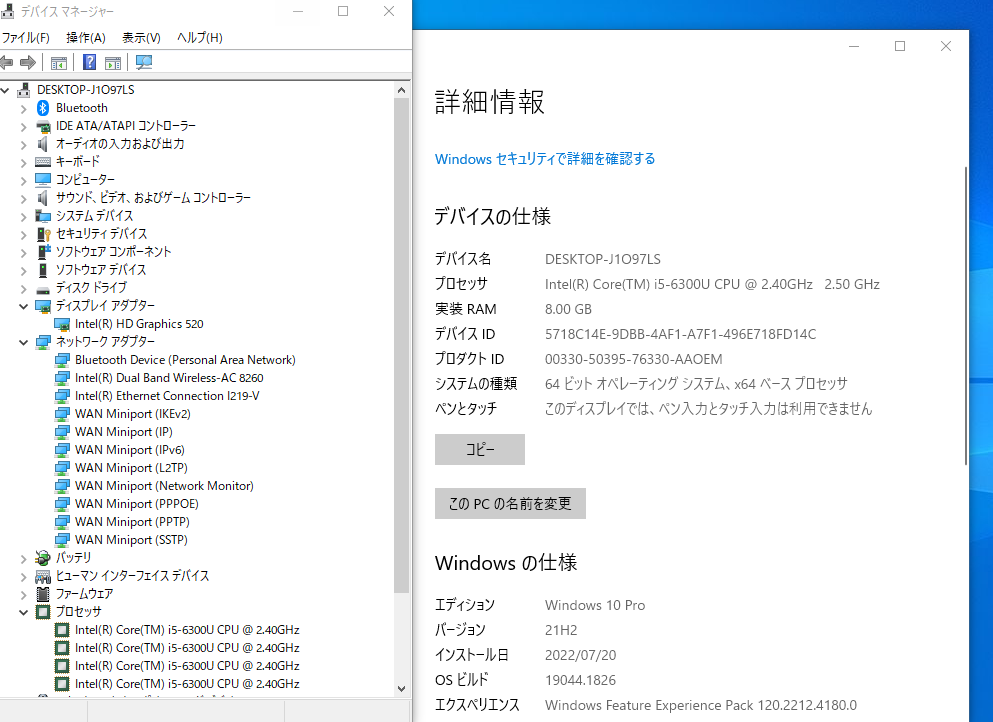The width and height of the screenshot is (993, 722).
Task: Click the DESKTOP-J1O97LS computer root icon
Action: pos(23,90)
